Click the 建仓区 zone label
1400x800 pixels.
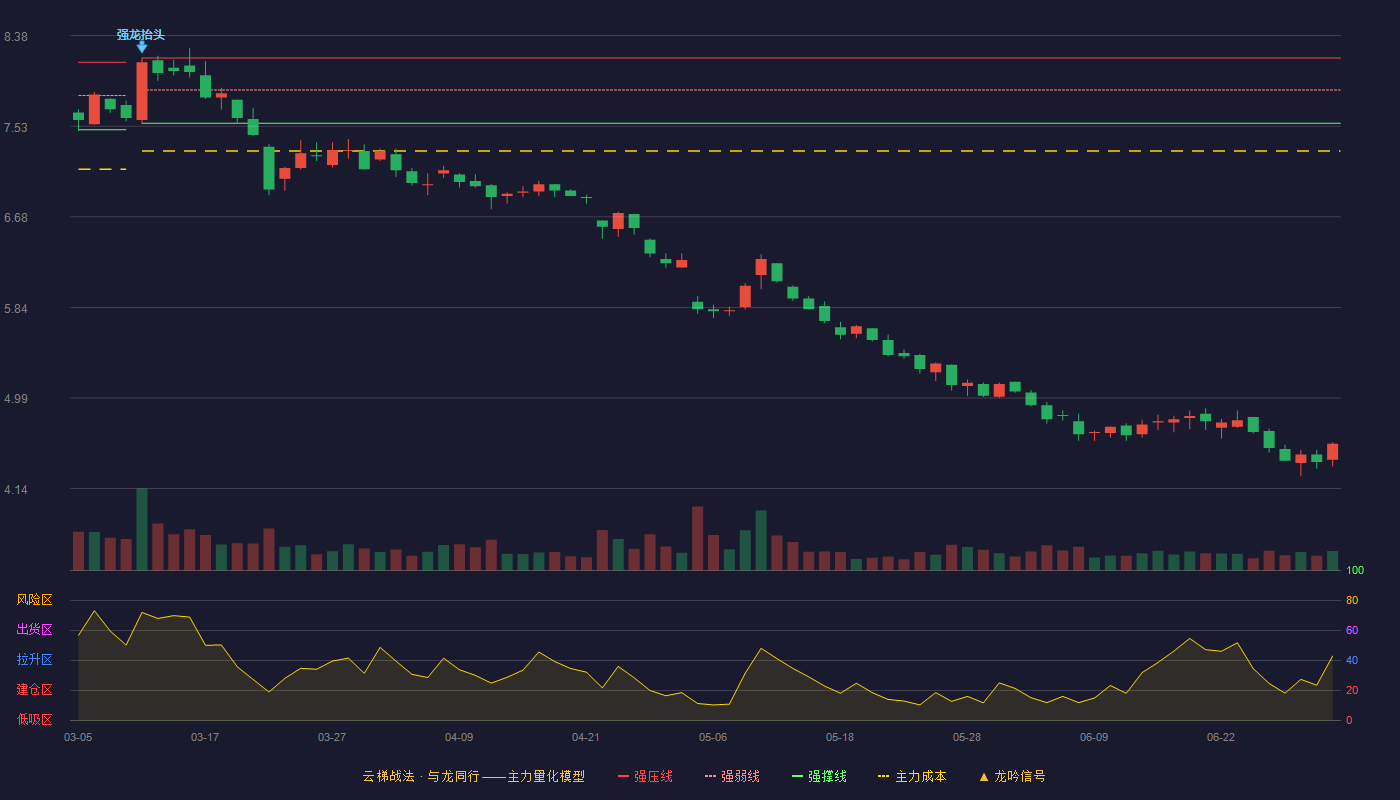point(34,690)
